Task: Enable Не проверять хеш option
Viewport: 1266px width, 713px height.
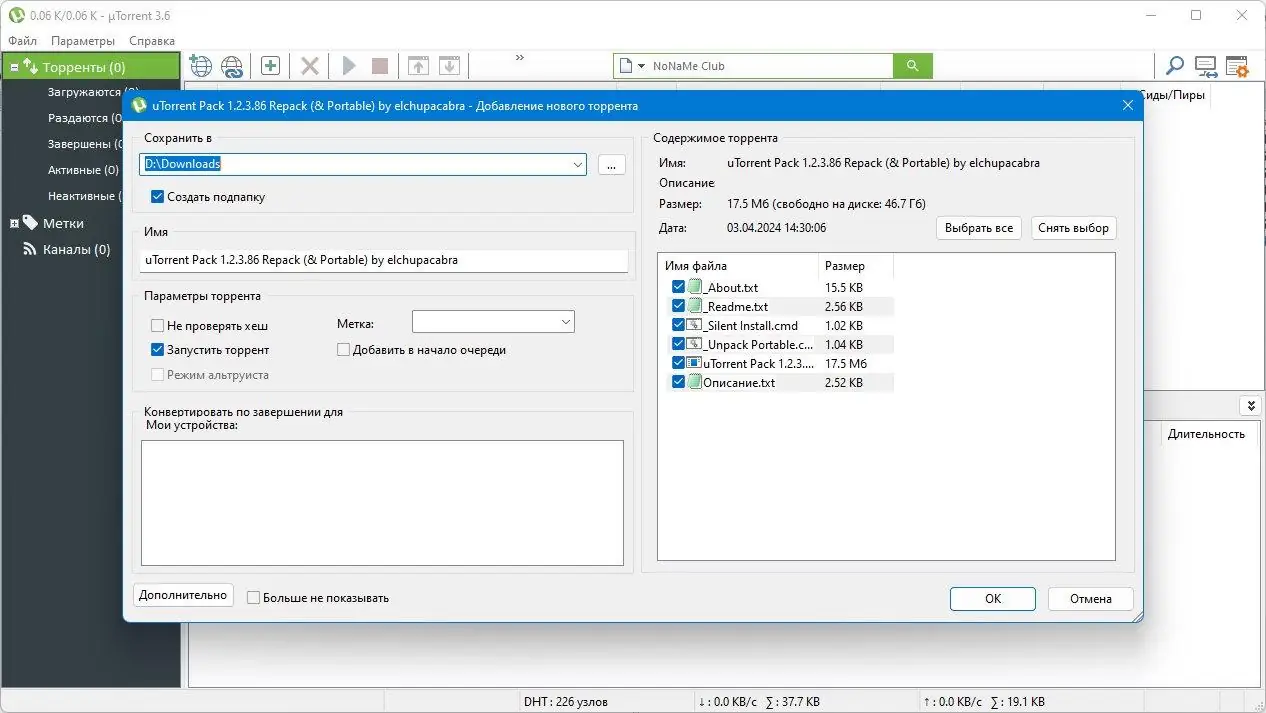Action: pyautogui.click(x=156, y=325)
